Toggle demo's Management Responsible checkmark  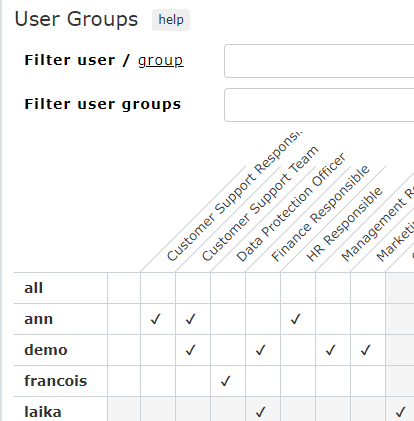click(x=331, y=350)
